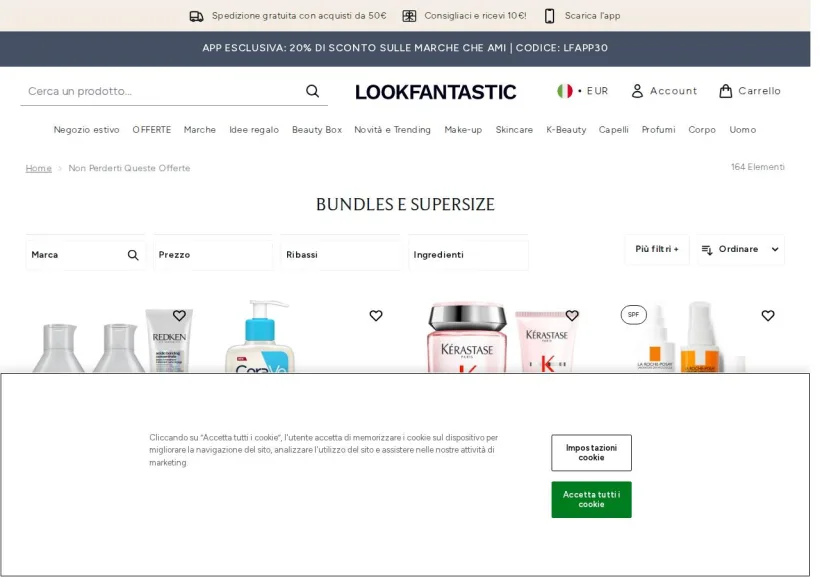Click the shopping bag cart icon

click(x=725, y=91)
